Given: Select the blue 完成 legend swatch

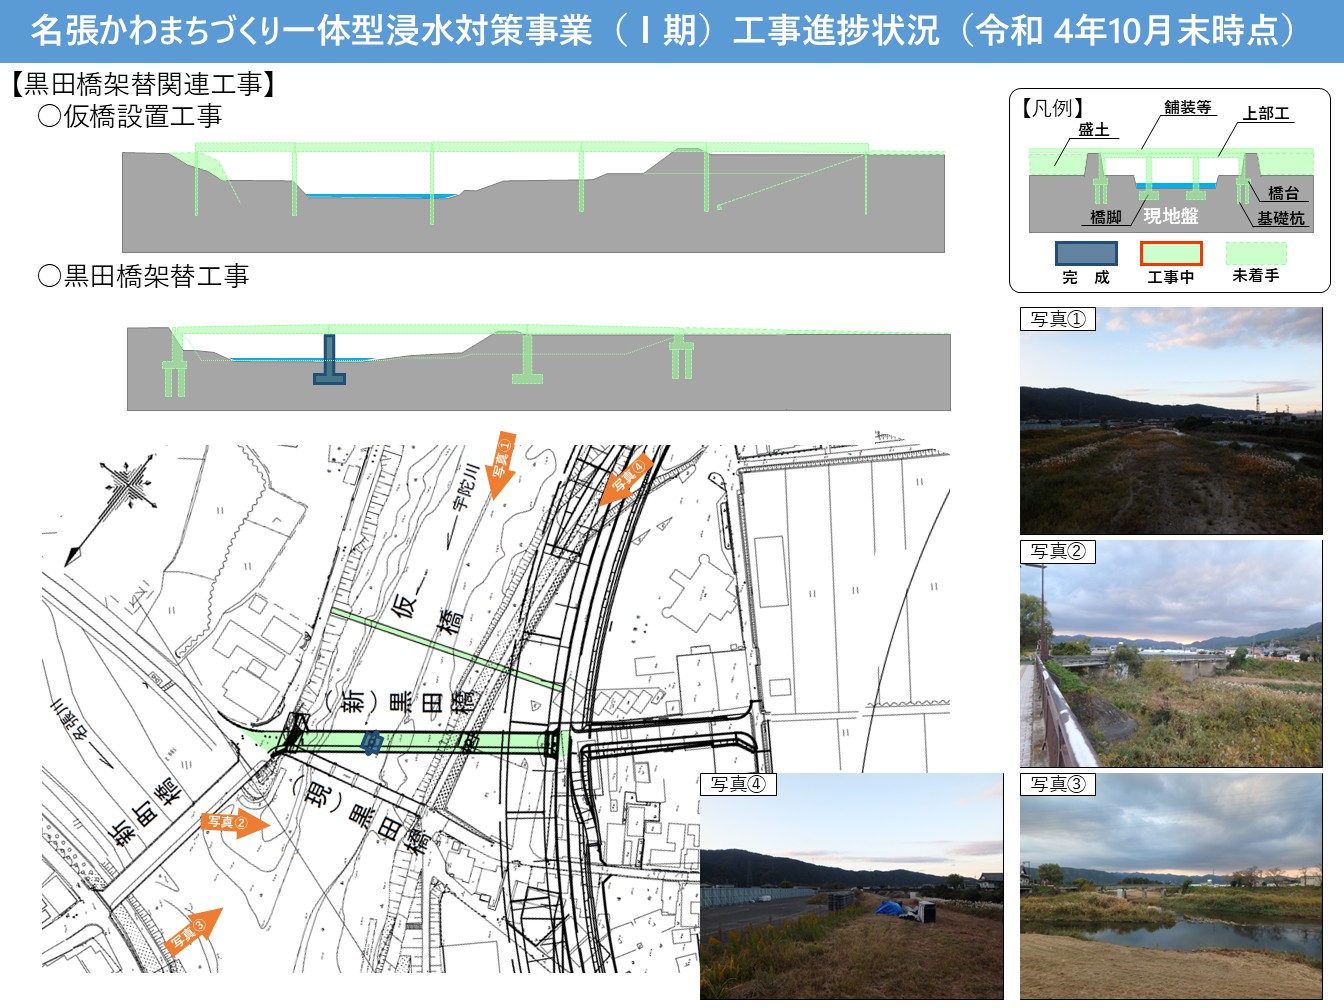Looking at the screenshot, I should coord(1086,253).
